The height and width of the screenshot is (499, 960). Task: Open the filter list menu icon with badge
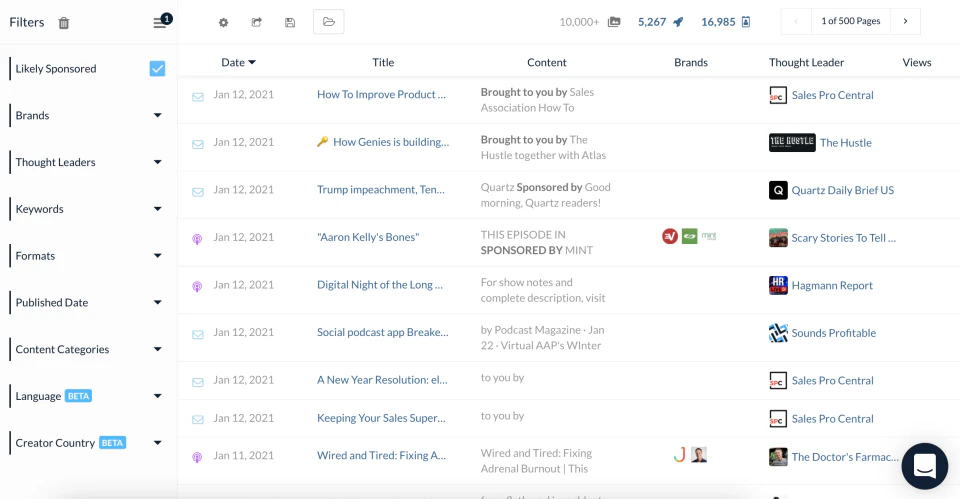(162, 21)
